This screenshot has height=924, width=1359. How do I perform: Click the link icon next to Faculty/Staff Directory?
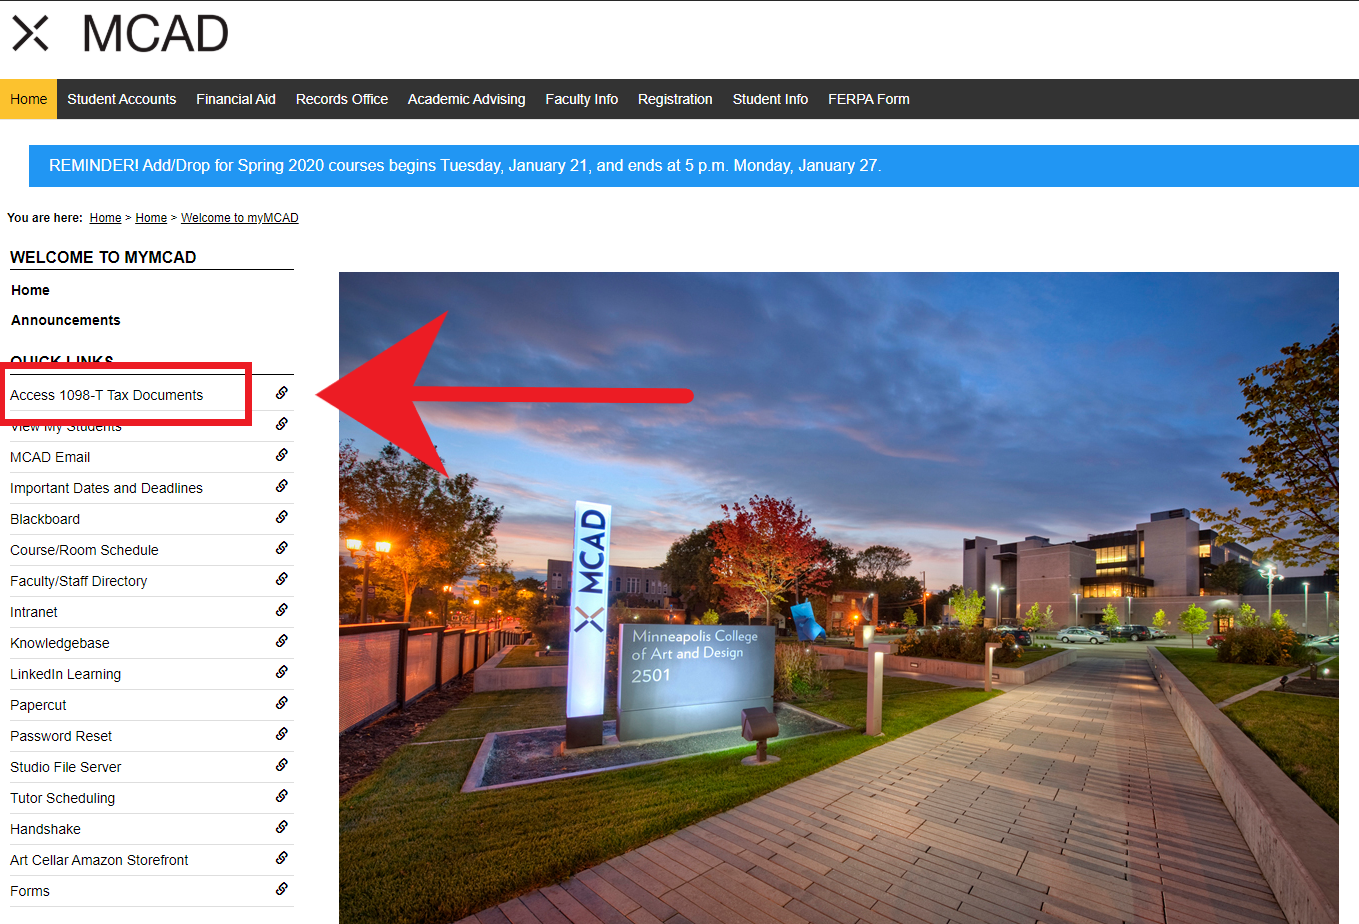coord(282,579)
